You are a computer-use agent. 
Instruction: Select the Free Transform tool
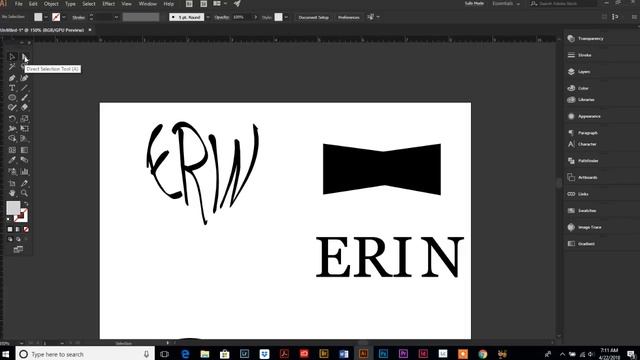coord(24,129)
